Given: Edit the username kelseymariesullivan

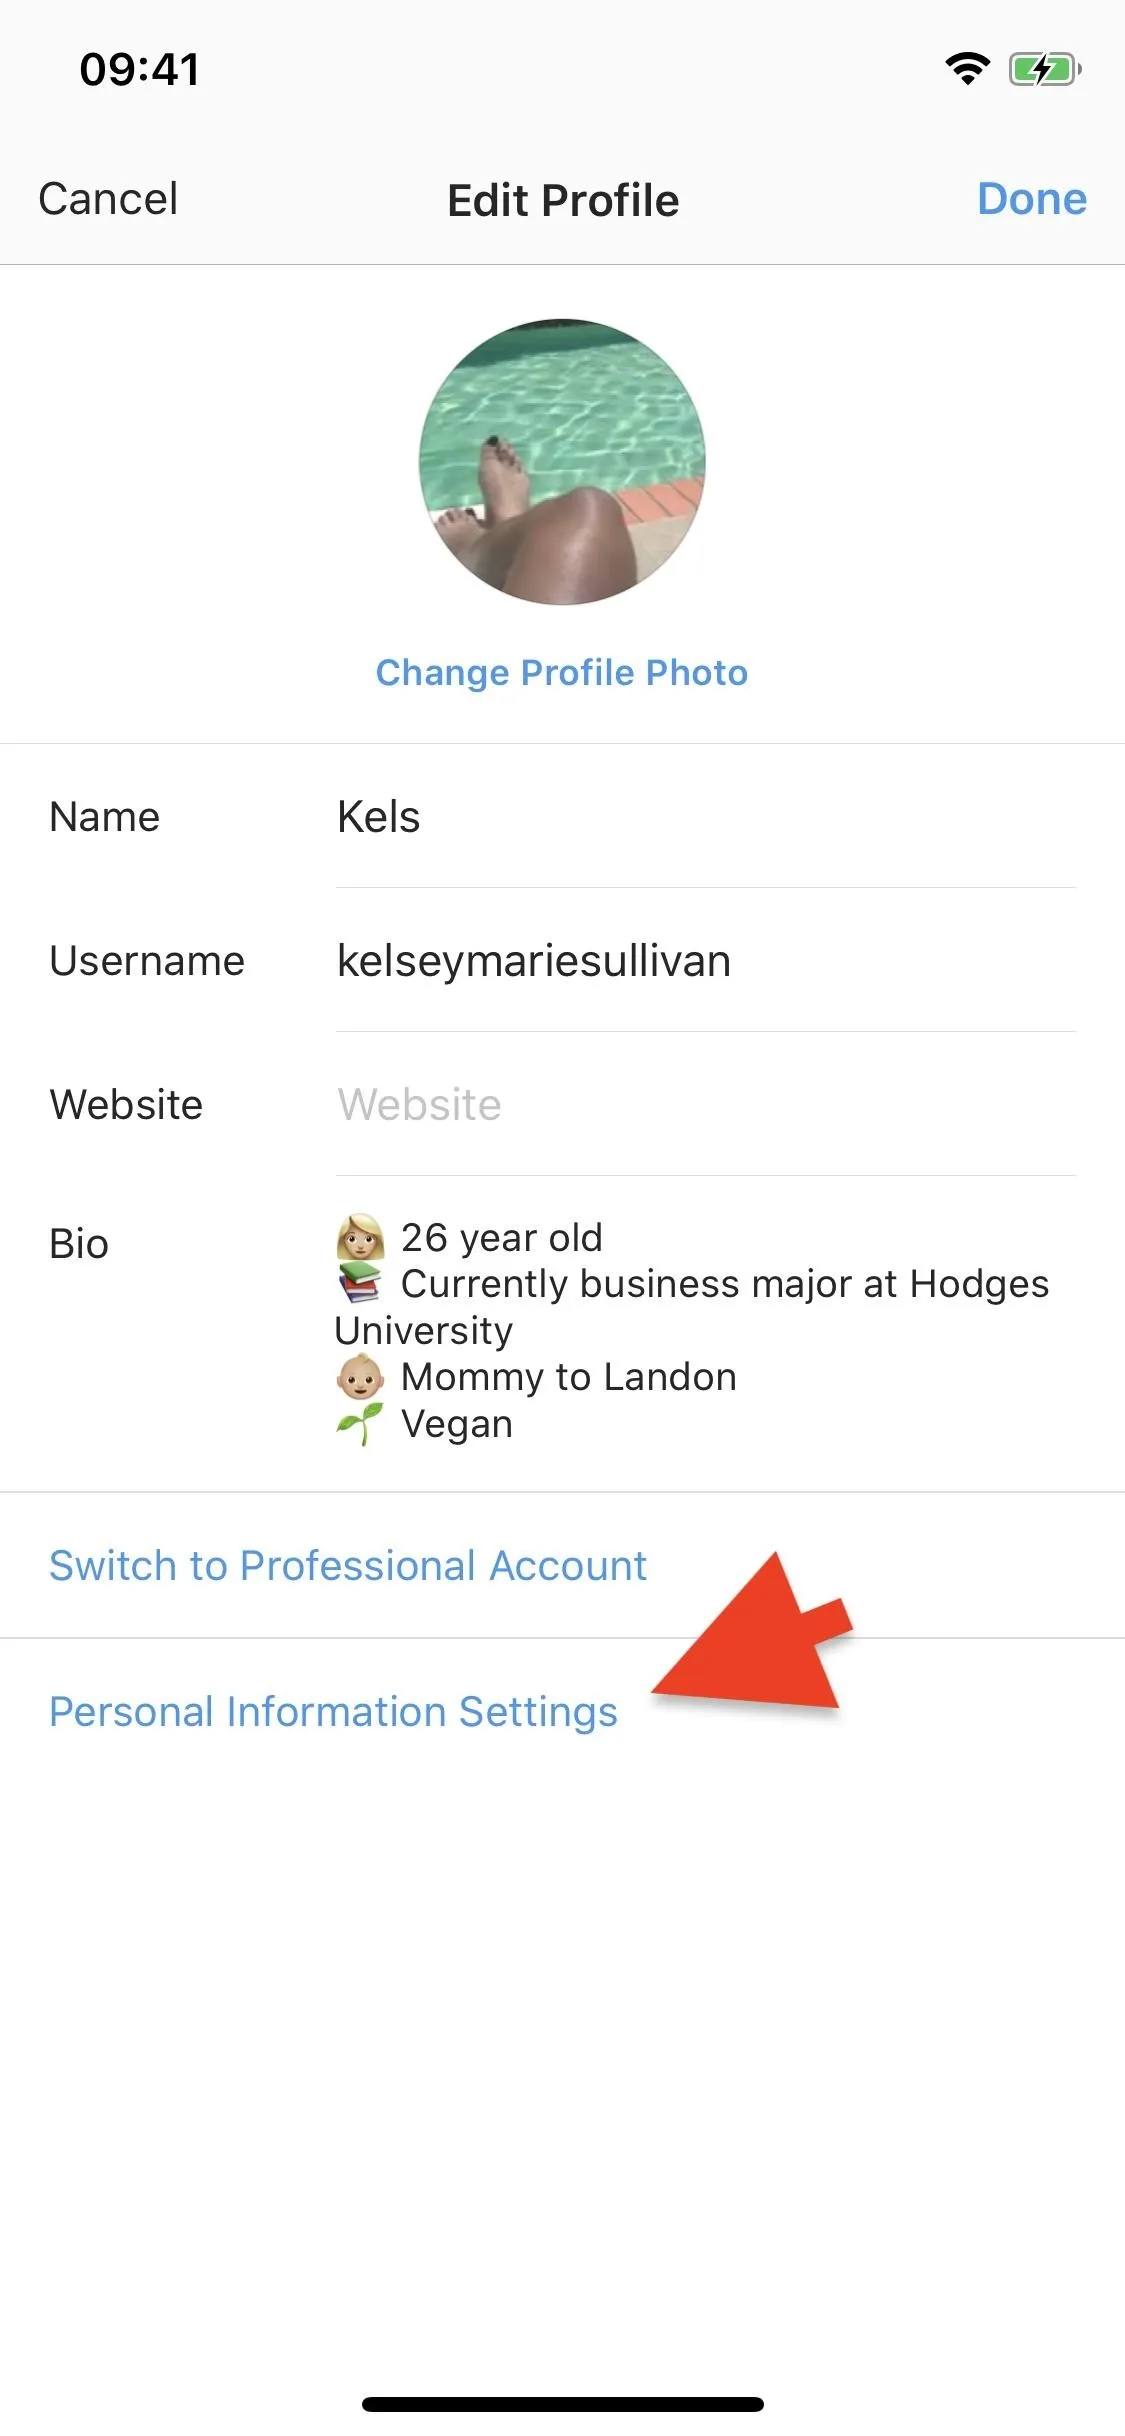Looking at the screenshot, I should click(x=705, y=961).
